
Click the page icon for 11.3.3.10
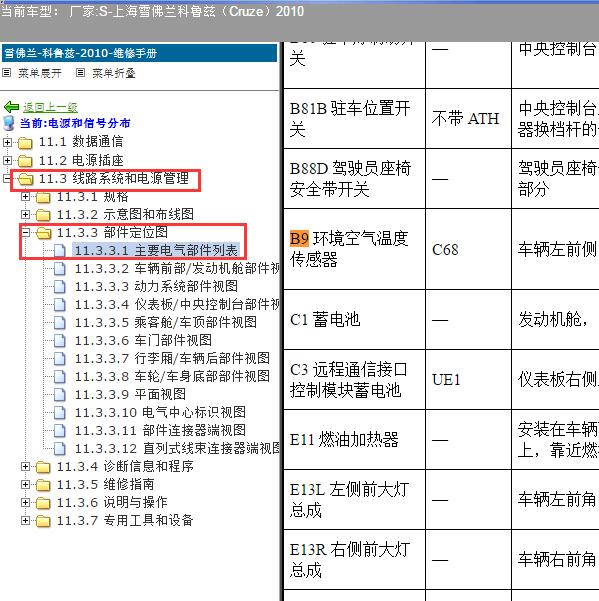click(x=59, y=413)
